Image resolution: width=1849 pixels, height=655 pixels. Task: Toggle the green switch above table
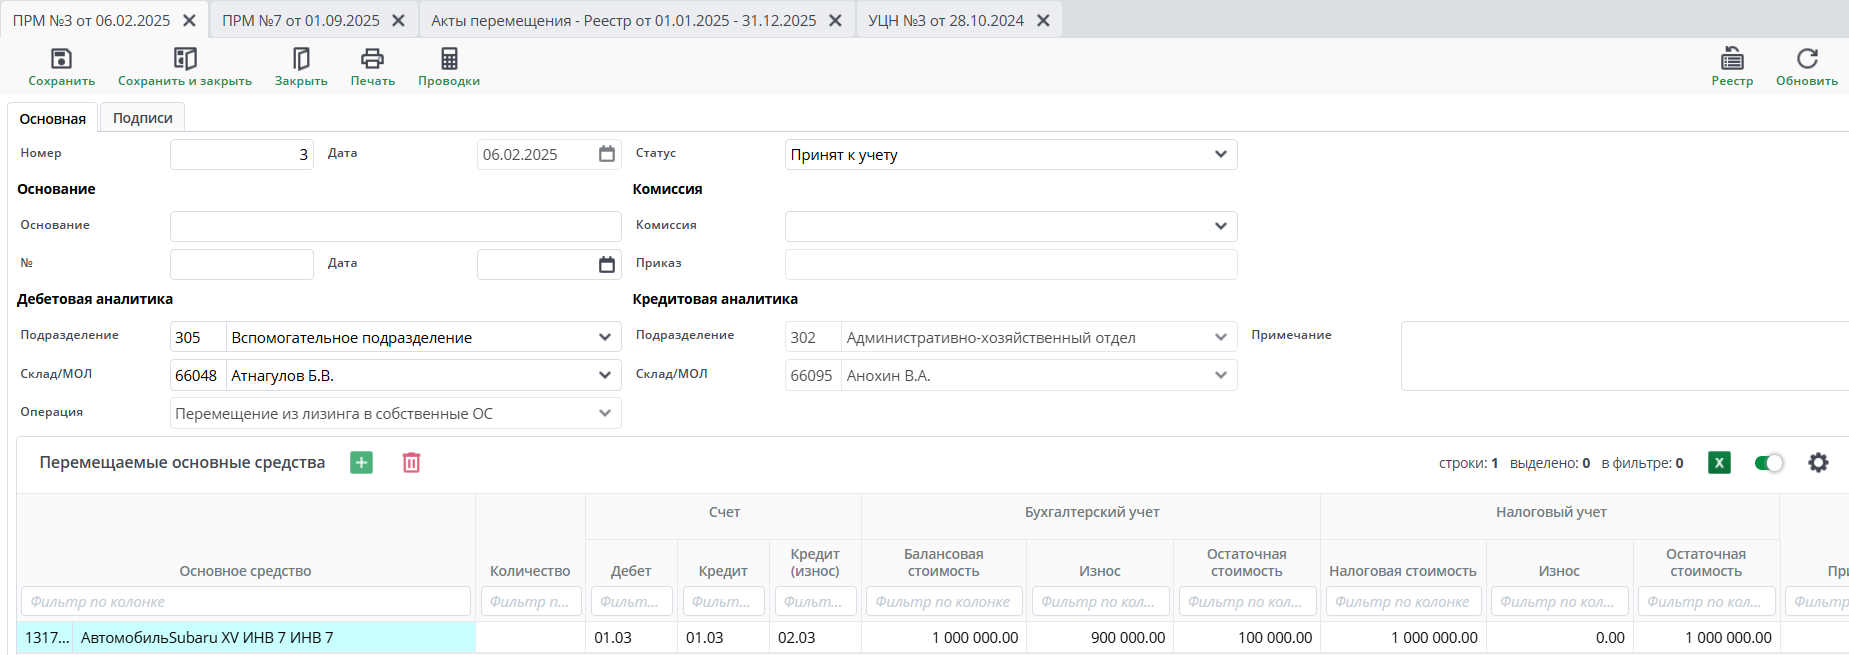pyautogui.click(x=1768, y=462)
